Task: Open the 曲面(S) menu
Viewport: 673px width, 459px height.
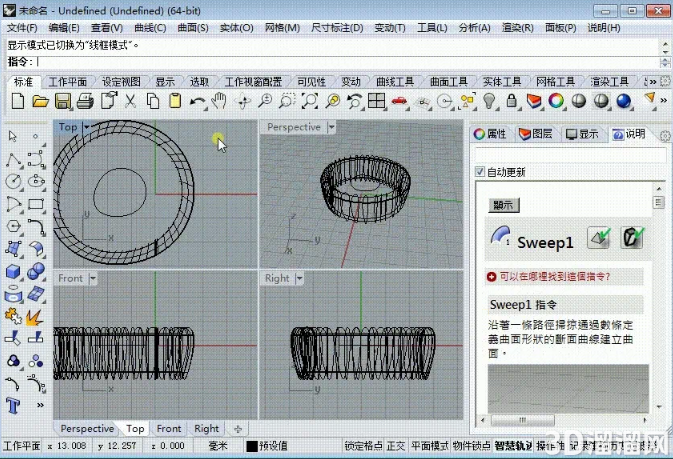Action: [x=193, y=28]
